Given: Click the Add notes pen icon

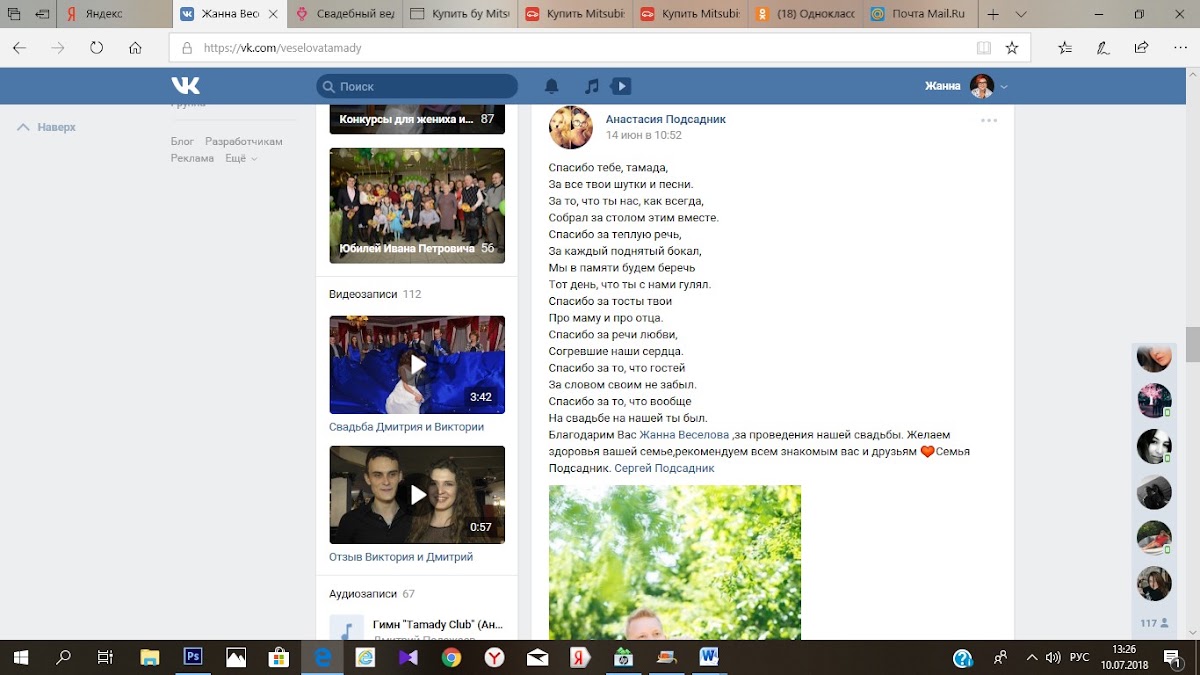Looking at the screenshot, I should 1103,47.
